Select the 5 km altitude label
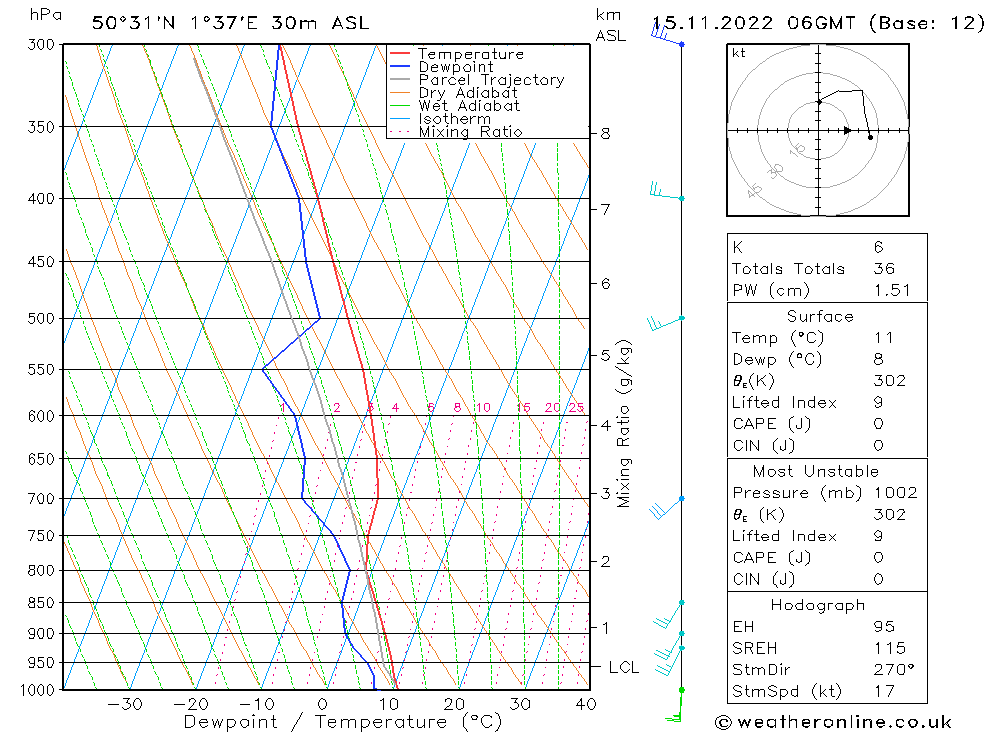The width and height of the screenshot is (1000, 733). [605, 355]
